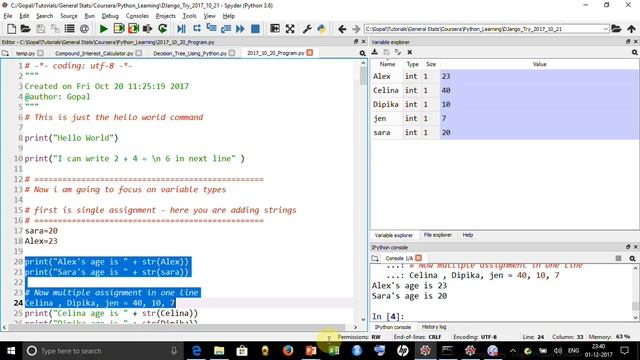Toggle fullscreen mode icon
This screenshot has width=640, height=360.
point(290,29)
